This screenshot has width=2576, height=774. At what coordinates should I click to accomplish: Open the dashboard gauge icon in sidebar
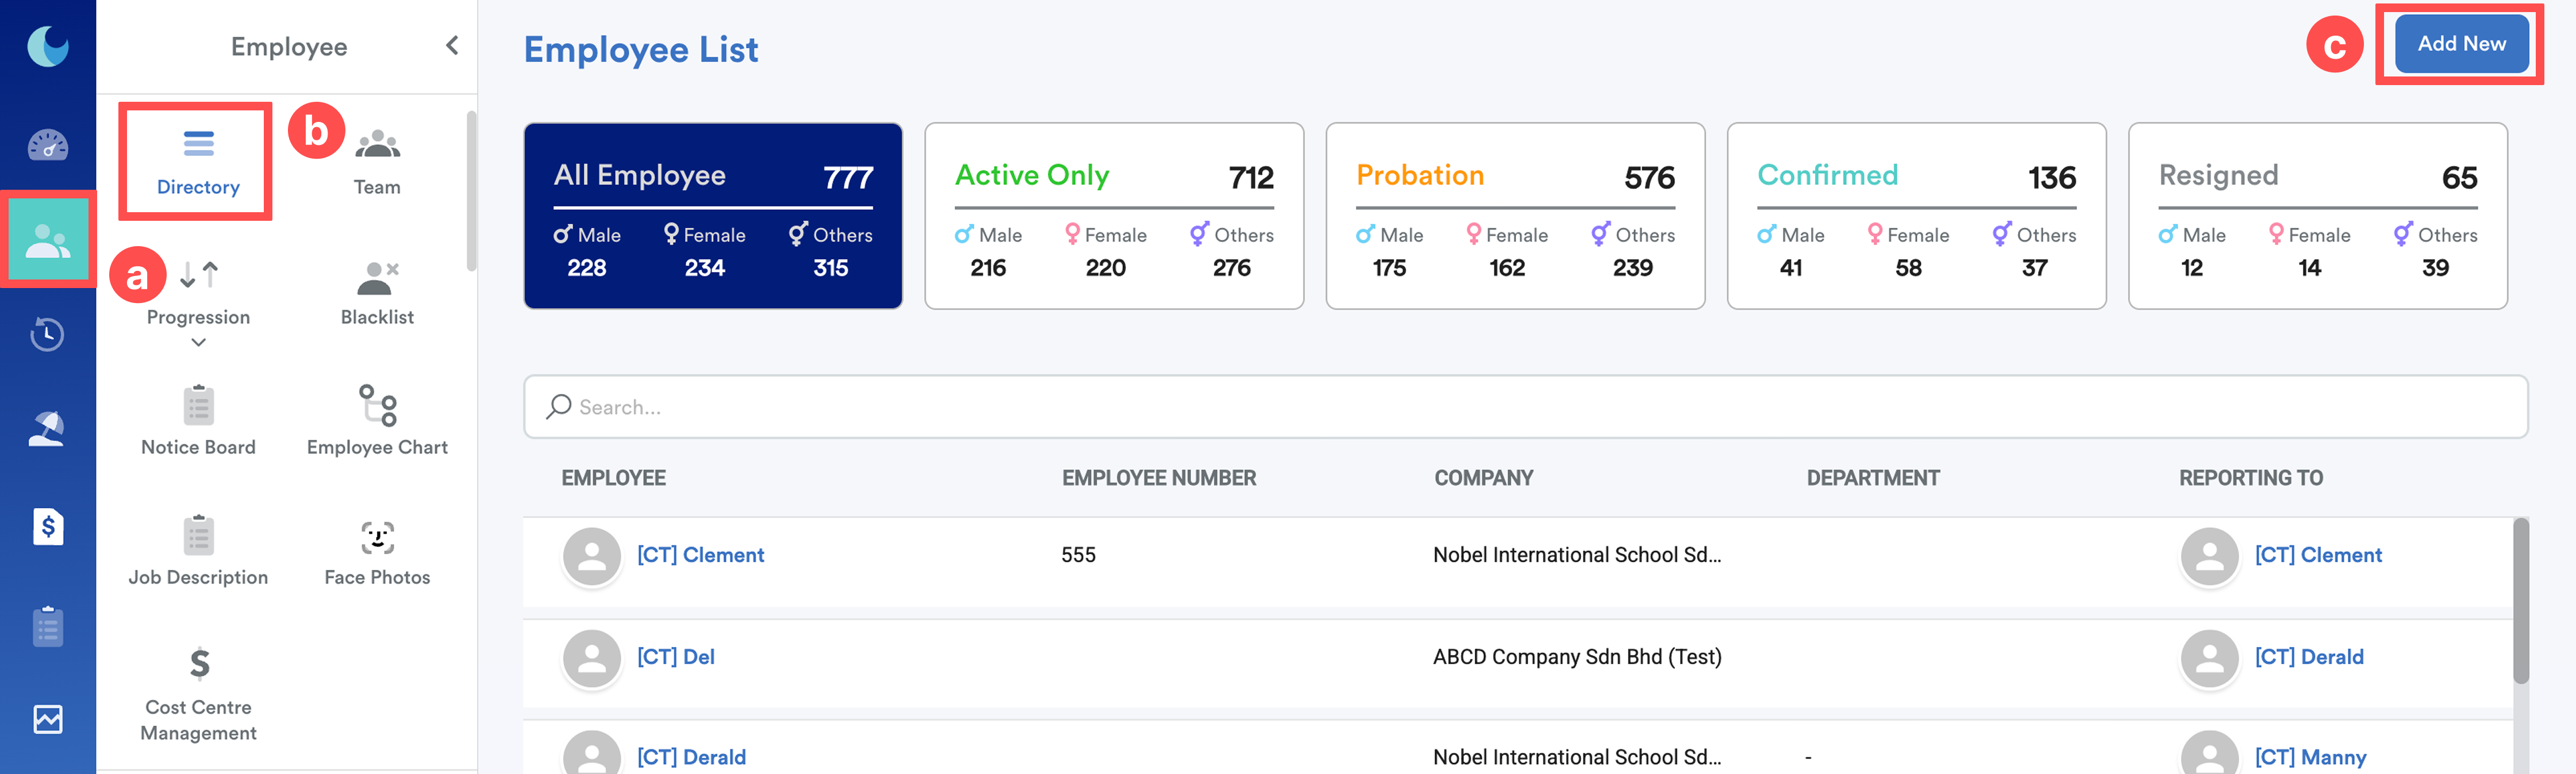click(x=47, y=146)
